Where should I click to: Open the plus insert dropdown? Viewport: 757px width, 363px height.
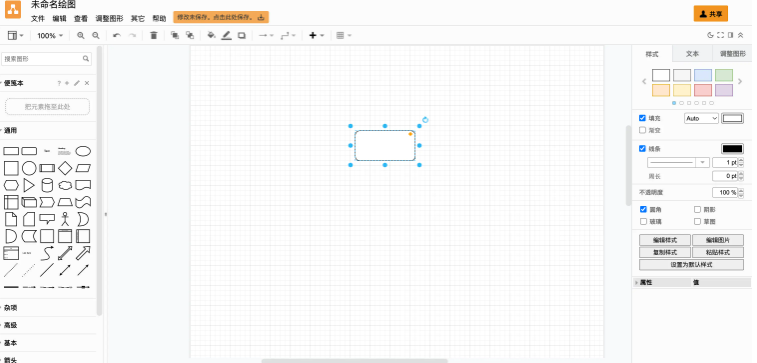[316, 35]
